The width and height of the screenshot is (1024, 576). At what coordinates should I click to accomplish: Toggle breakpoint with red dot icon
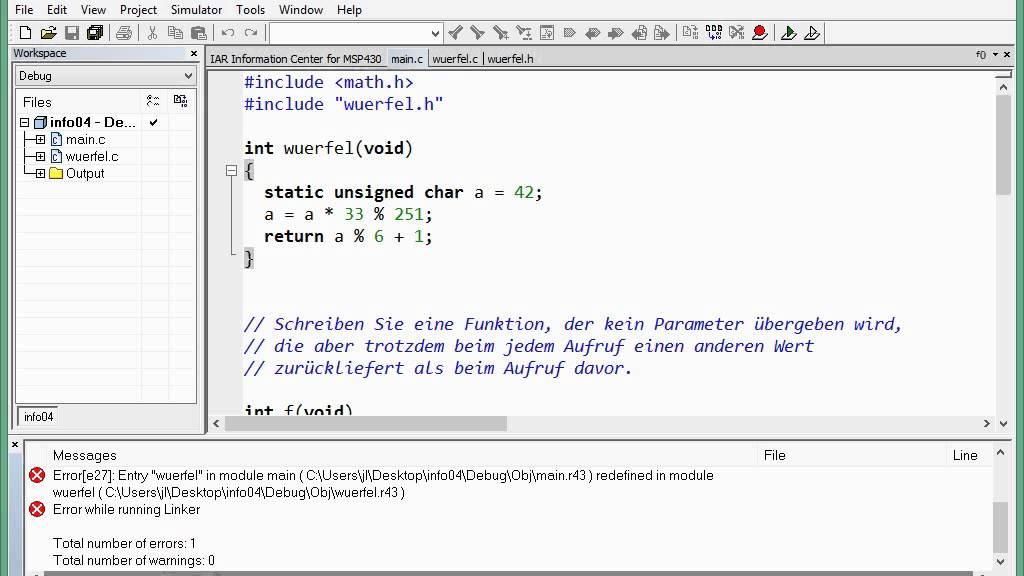(x=760, y=33)
